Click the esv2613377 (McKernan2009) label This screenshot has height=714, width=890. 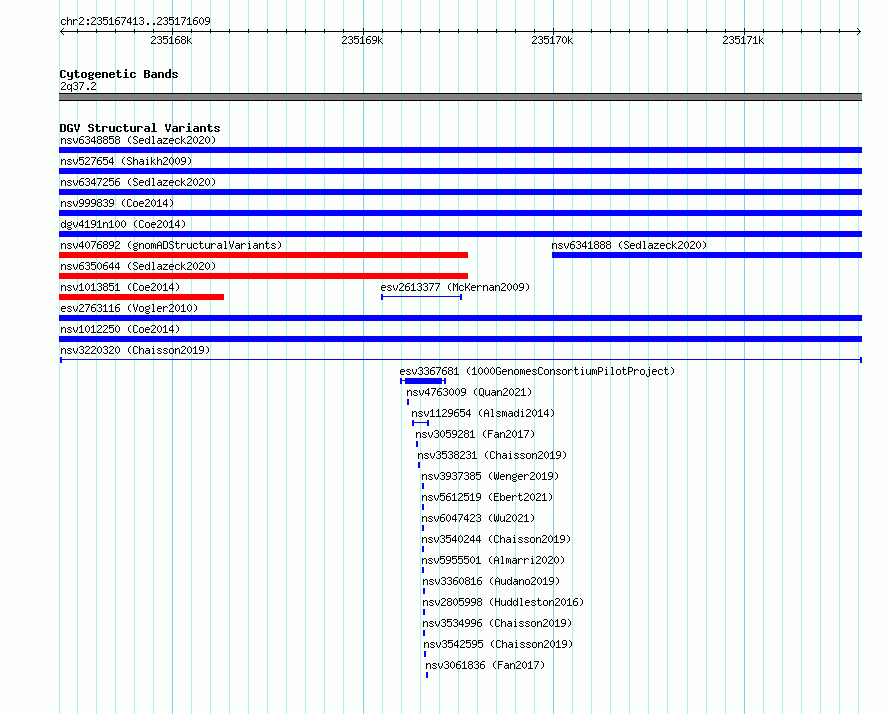tap(455, 287)
